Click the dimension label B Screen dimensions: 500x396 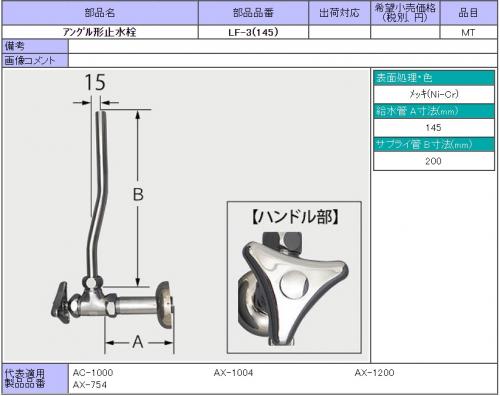[138, 194]
